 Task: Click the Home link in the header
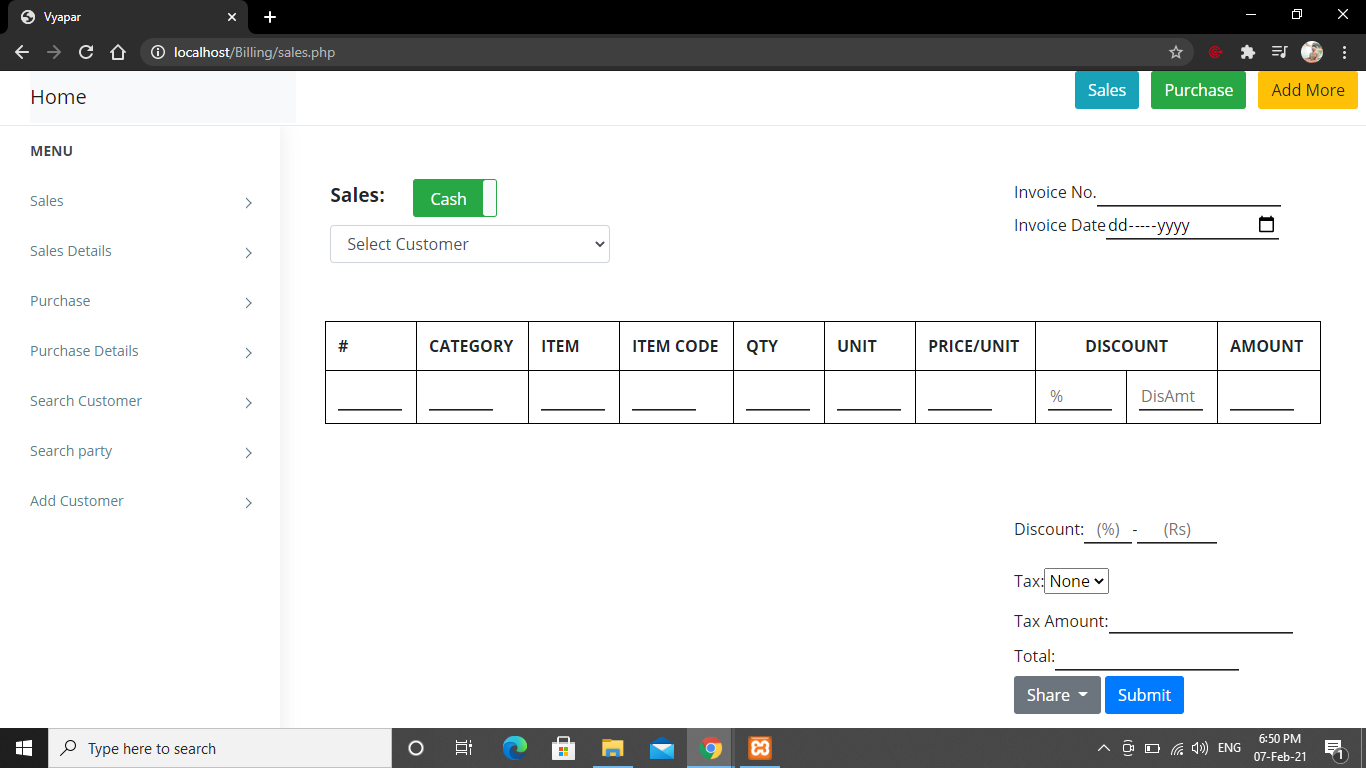(x=58, y=97)
